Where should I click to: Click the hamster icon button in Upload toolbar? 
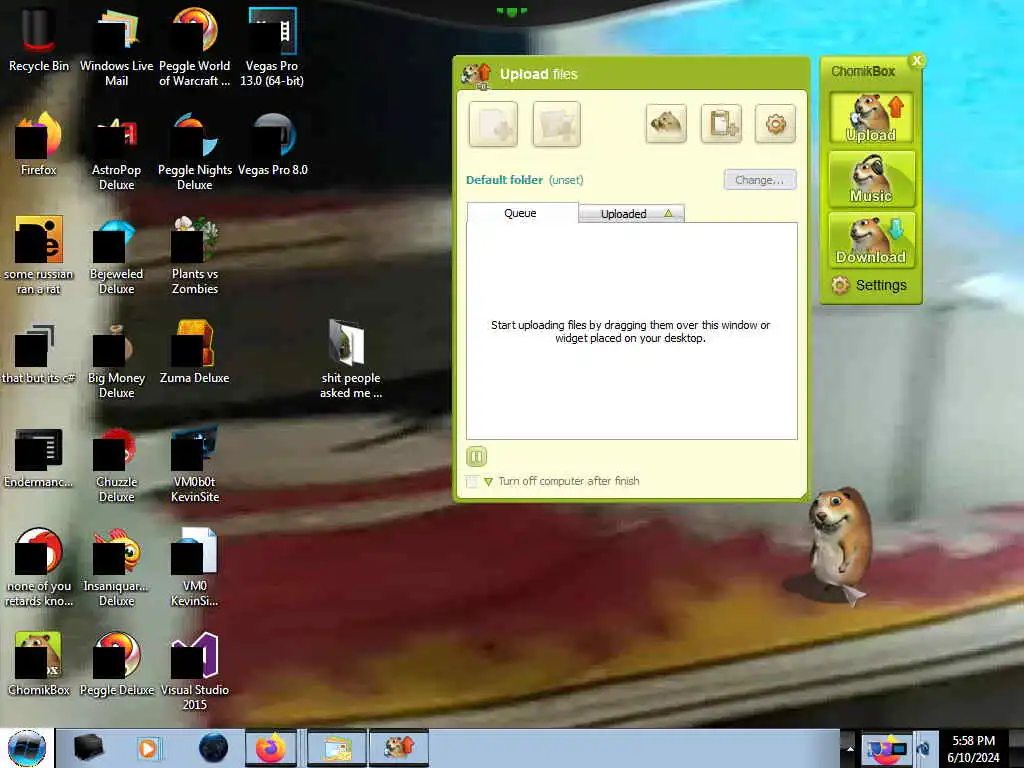(x=666, y=123)
